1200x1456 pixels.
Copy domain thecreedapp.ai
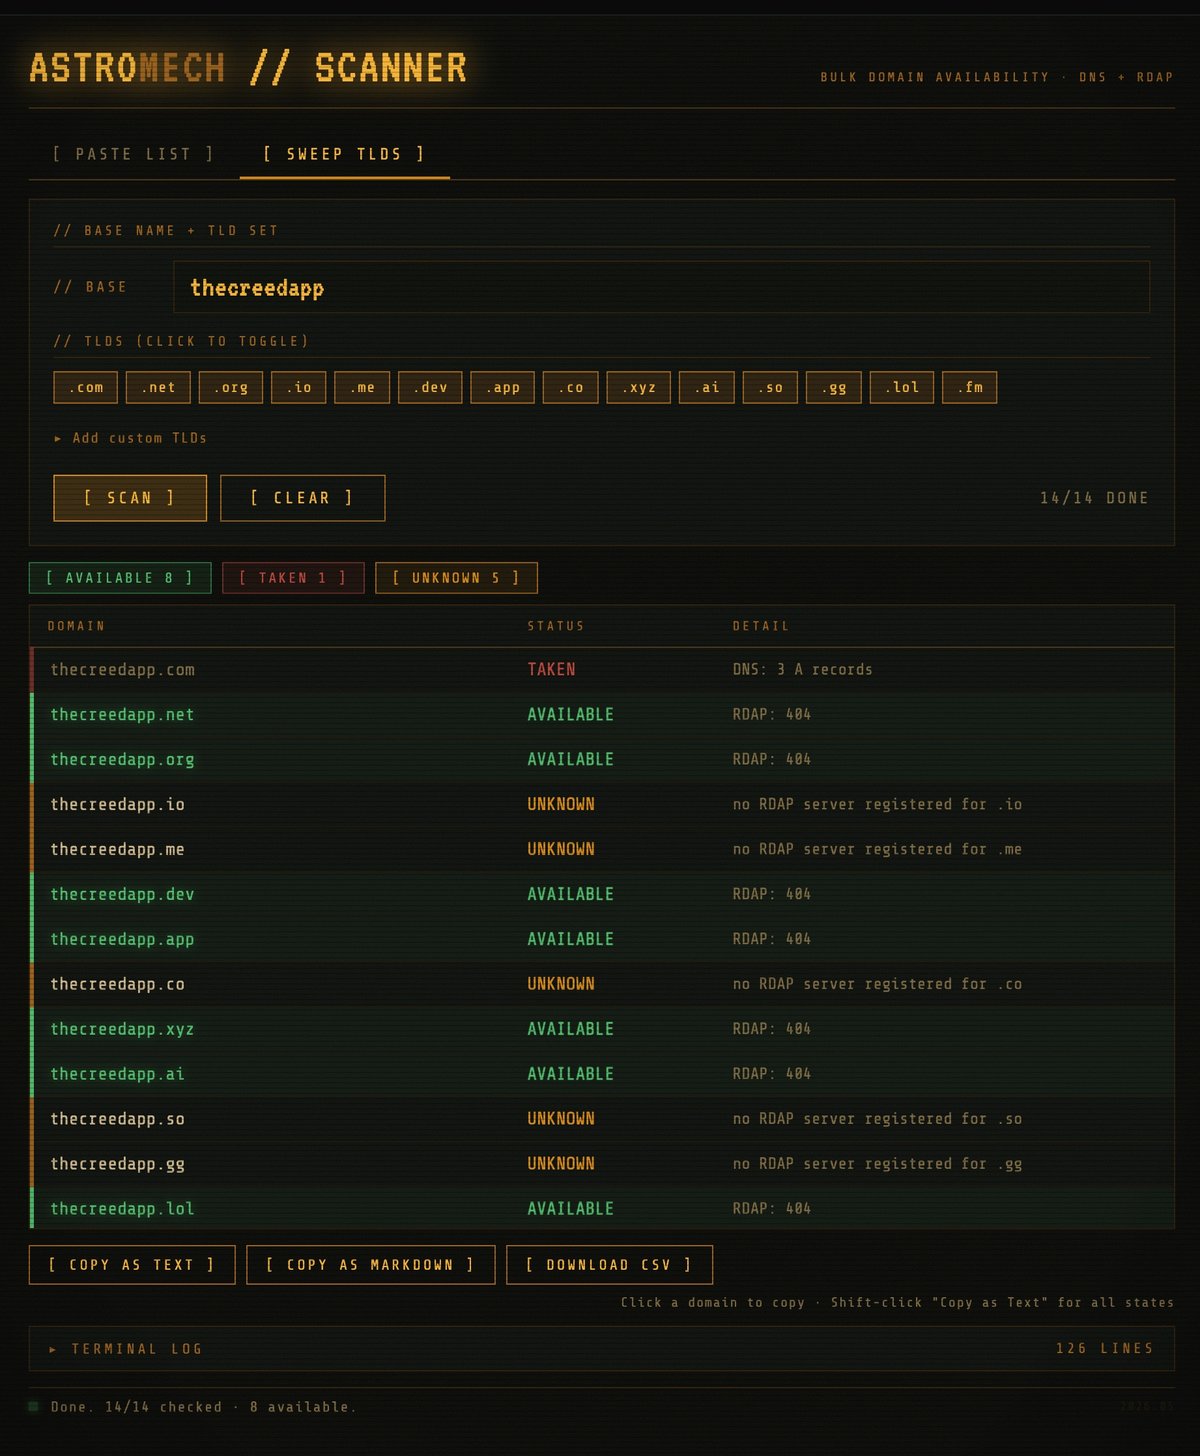(x=118, y=1075)
